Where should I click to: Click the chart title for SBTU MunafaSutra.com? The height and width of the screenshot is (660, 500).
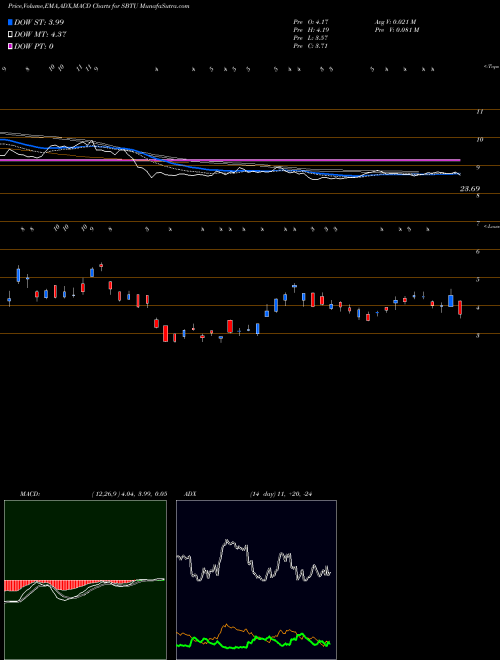(x=98, y=6)
